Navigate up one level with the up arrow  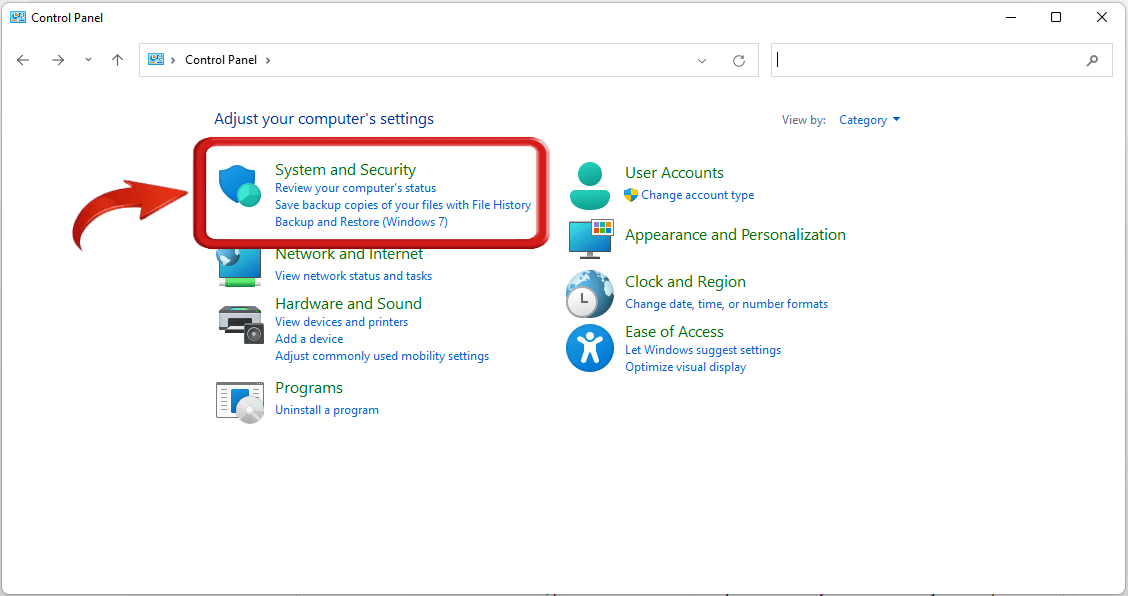pos(117,60)
